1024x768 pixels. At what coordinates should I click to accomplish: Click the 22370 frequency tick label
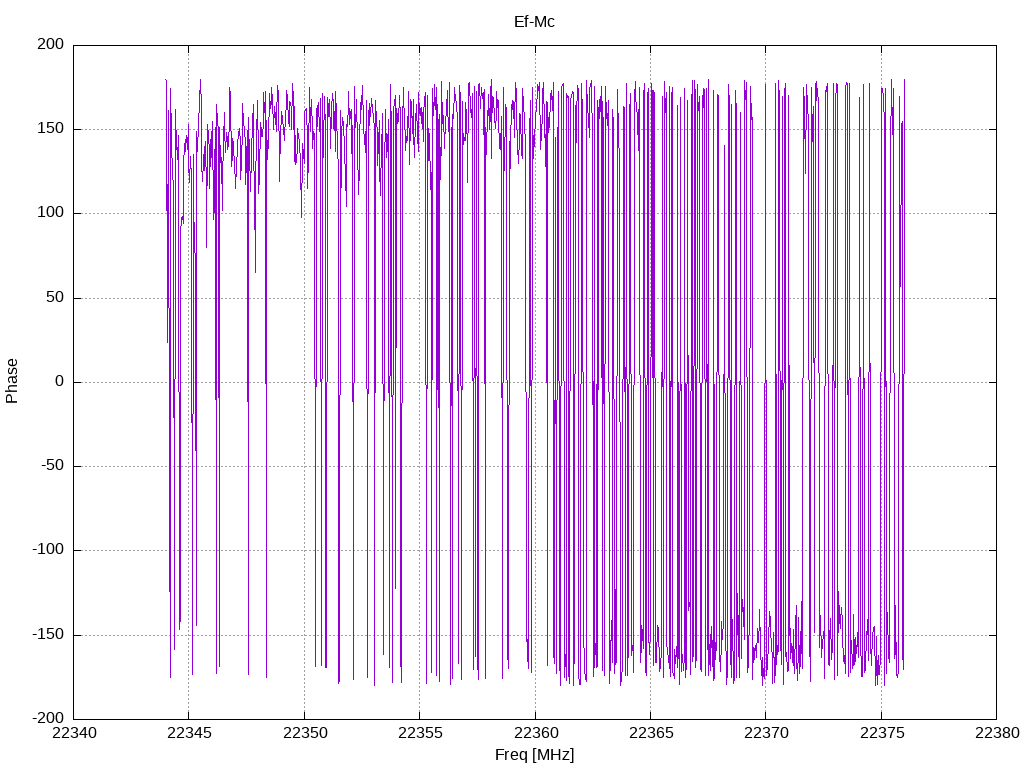click(766, 733)
